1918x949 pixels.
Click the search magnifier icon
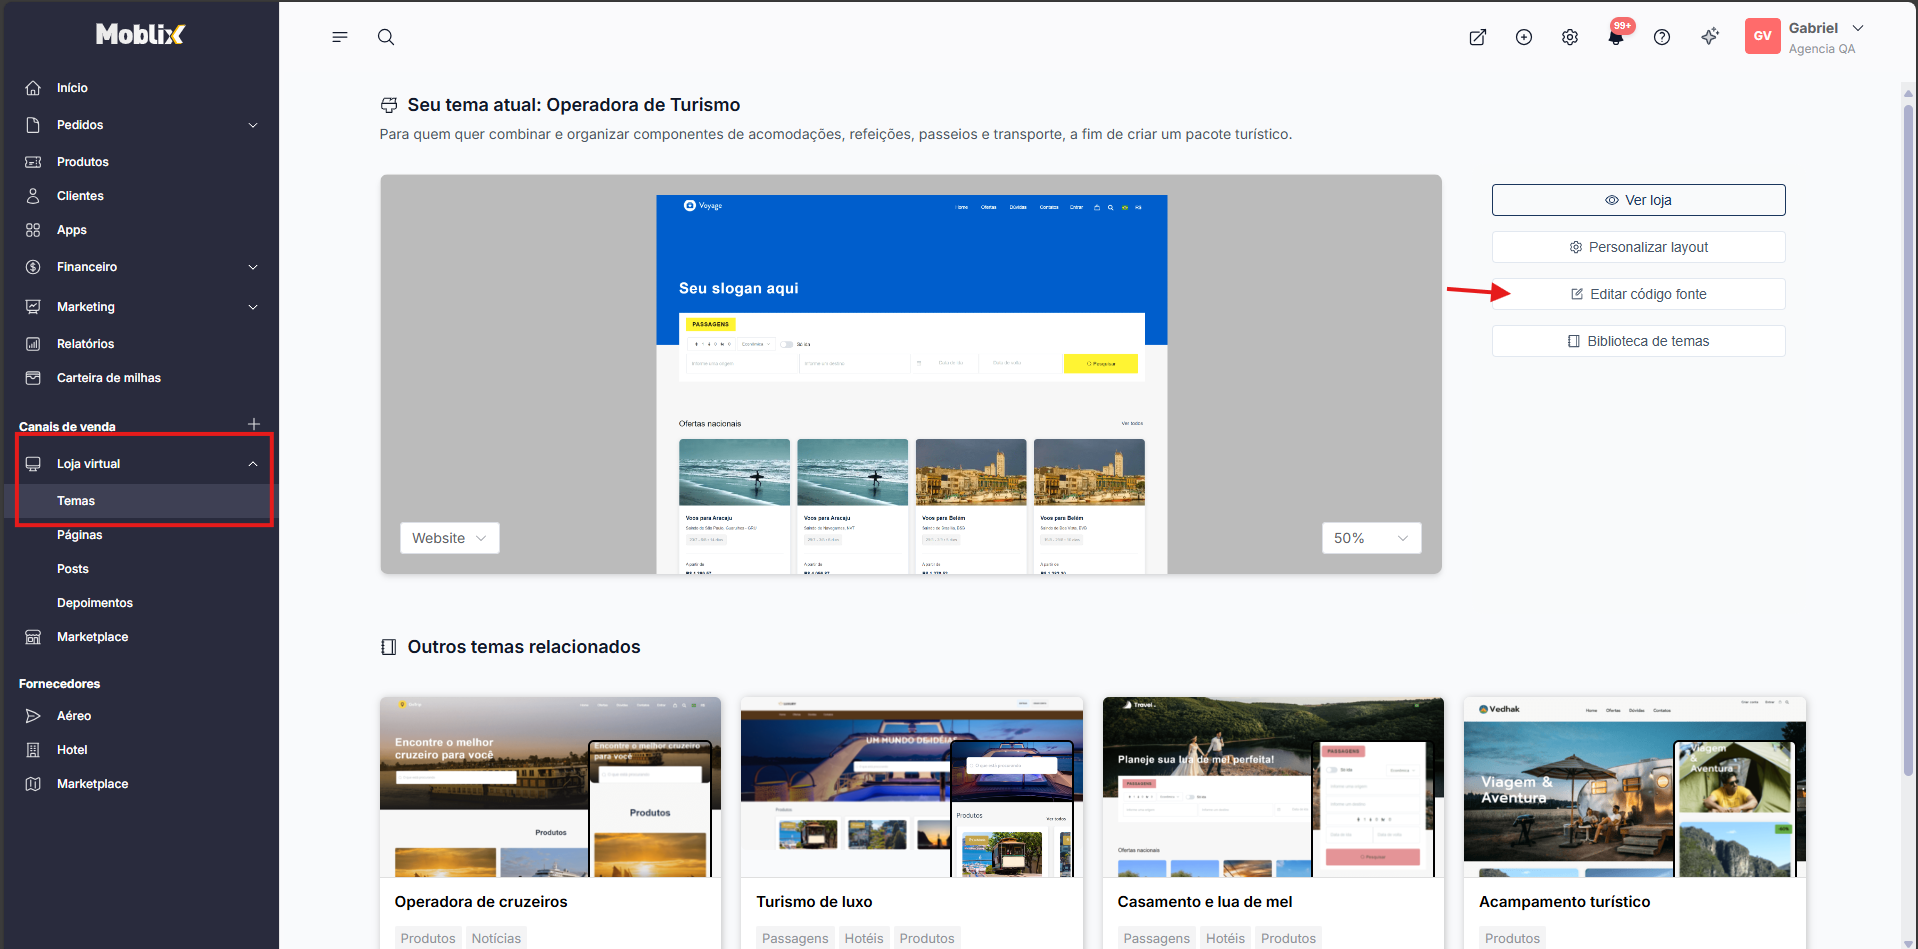click(x=386, y=37)
